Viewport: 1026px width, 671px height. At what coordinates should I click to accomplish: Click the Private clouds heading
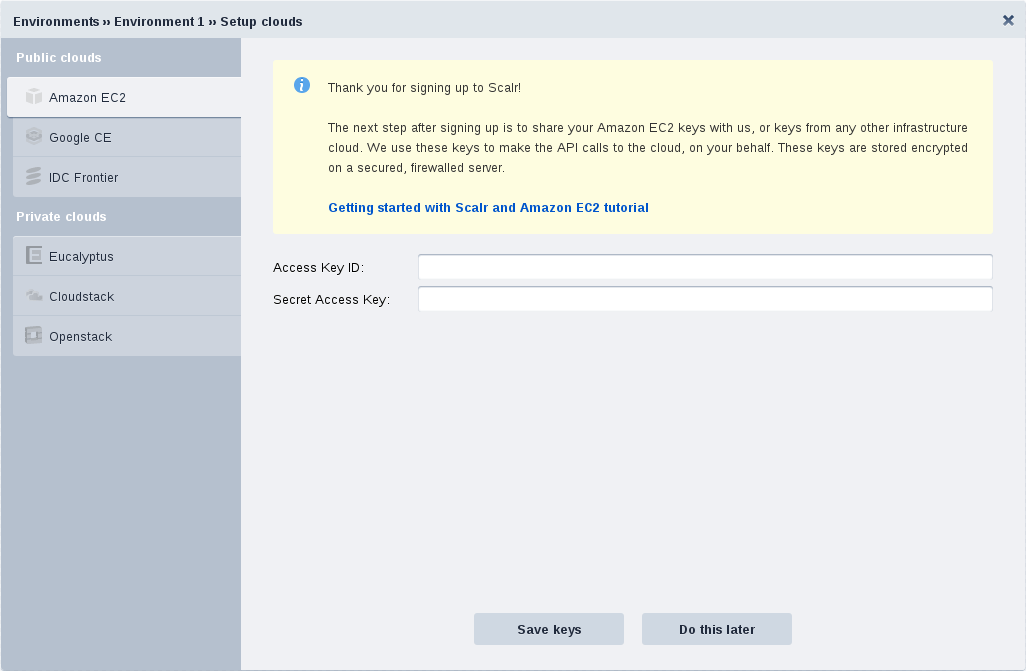[62, 217]
